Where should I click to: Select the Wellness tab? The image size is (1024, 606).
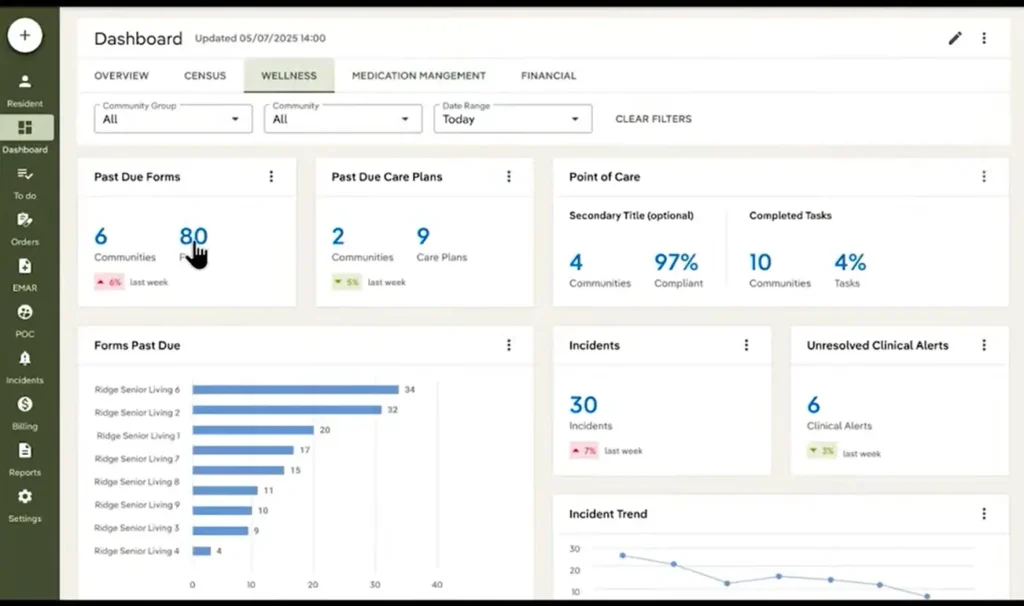pyautogui.click(x=289, y=76)
